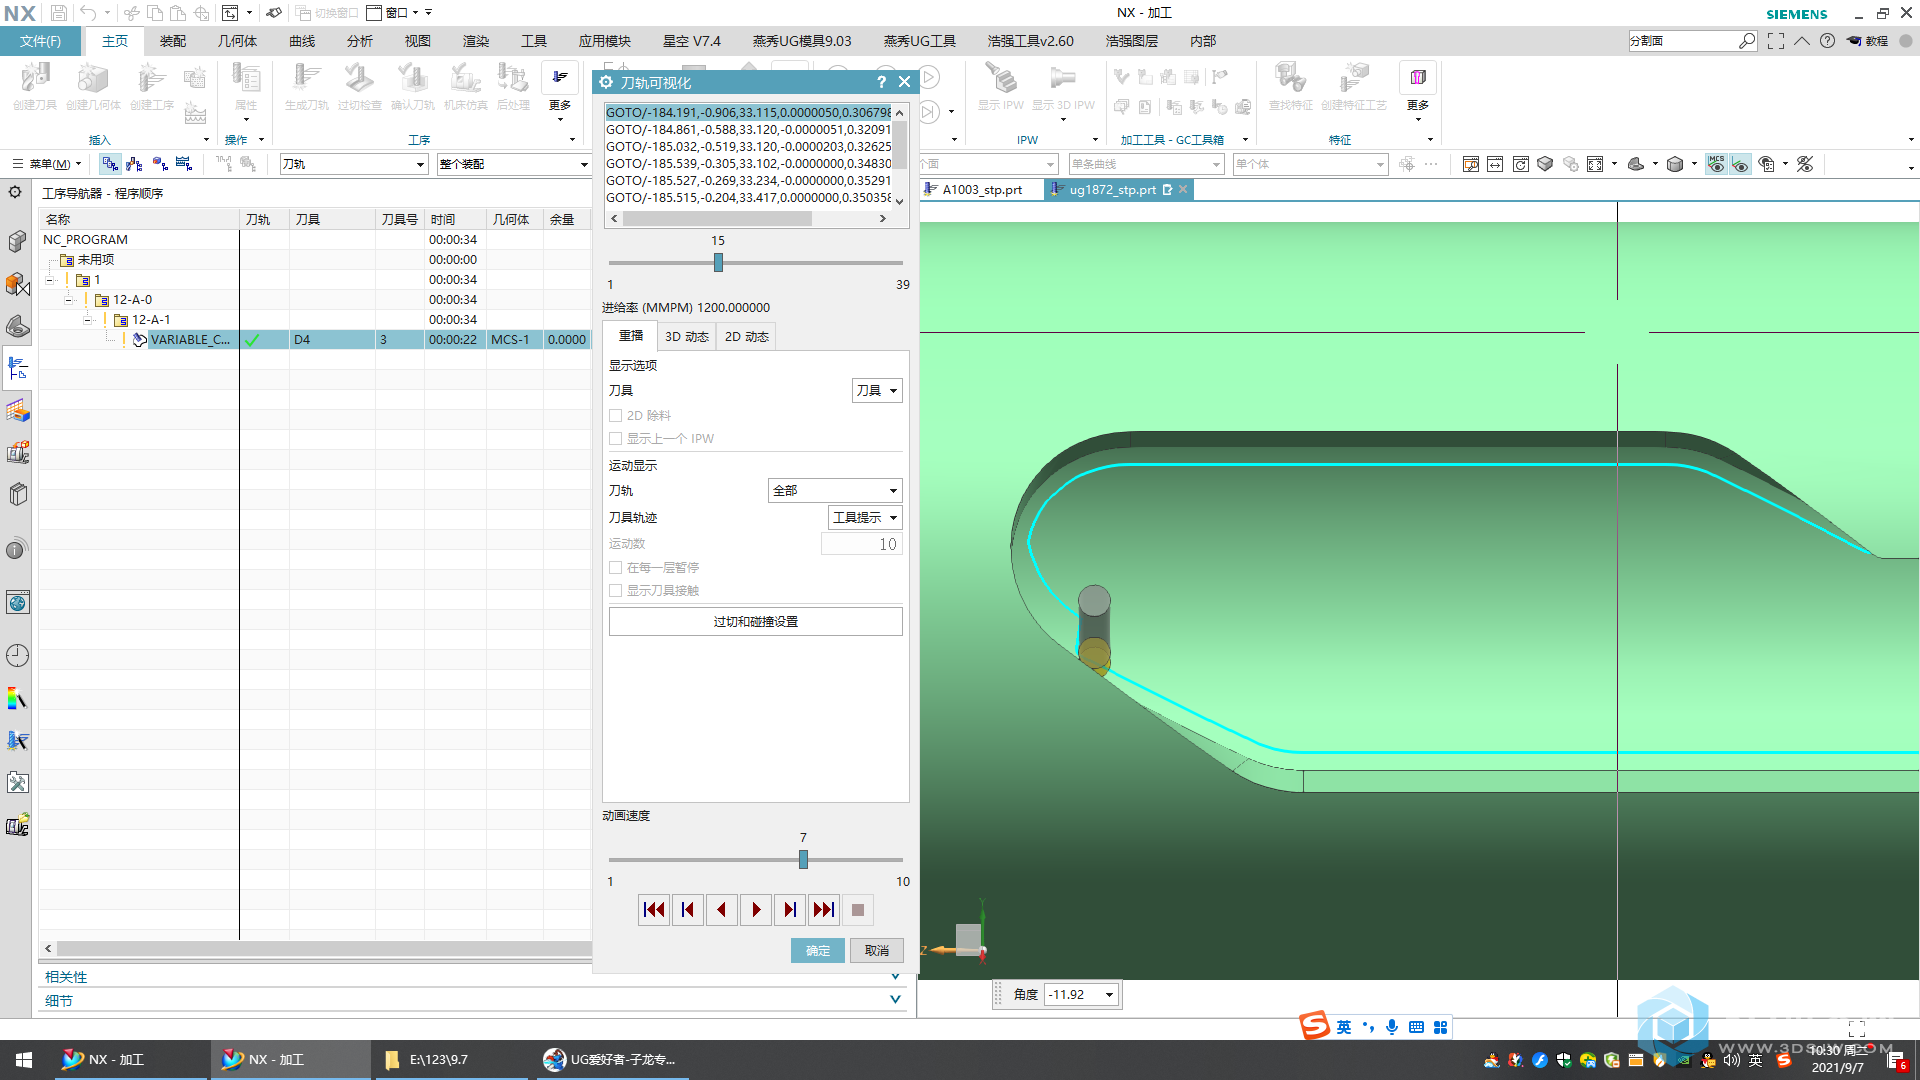Enable the 2D material removal checkbox

click(616, 415)
